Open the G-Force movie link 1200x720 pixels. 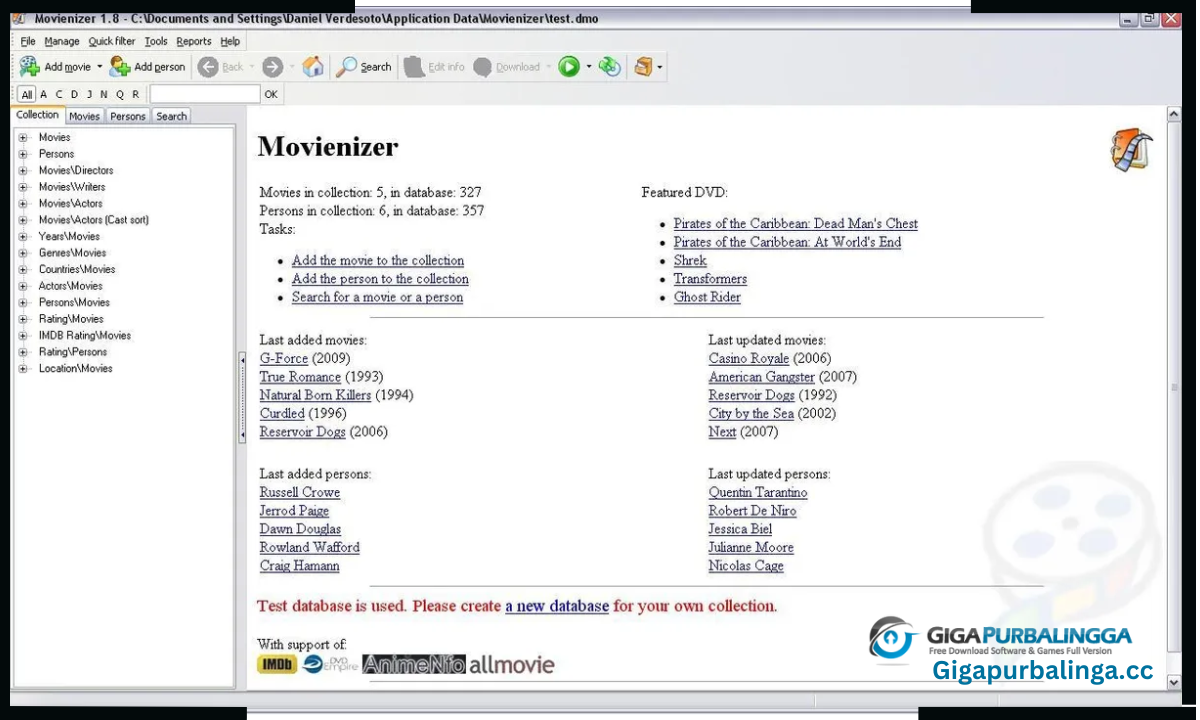(x=284, y=358)
